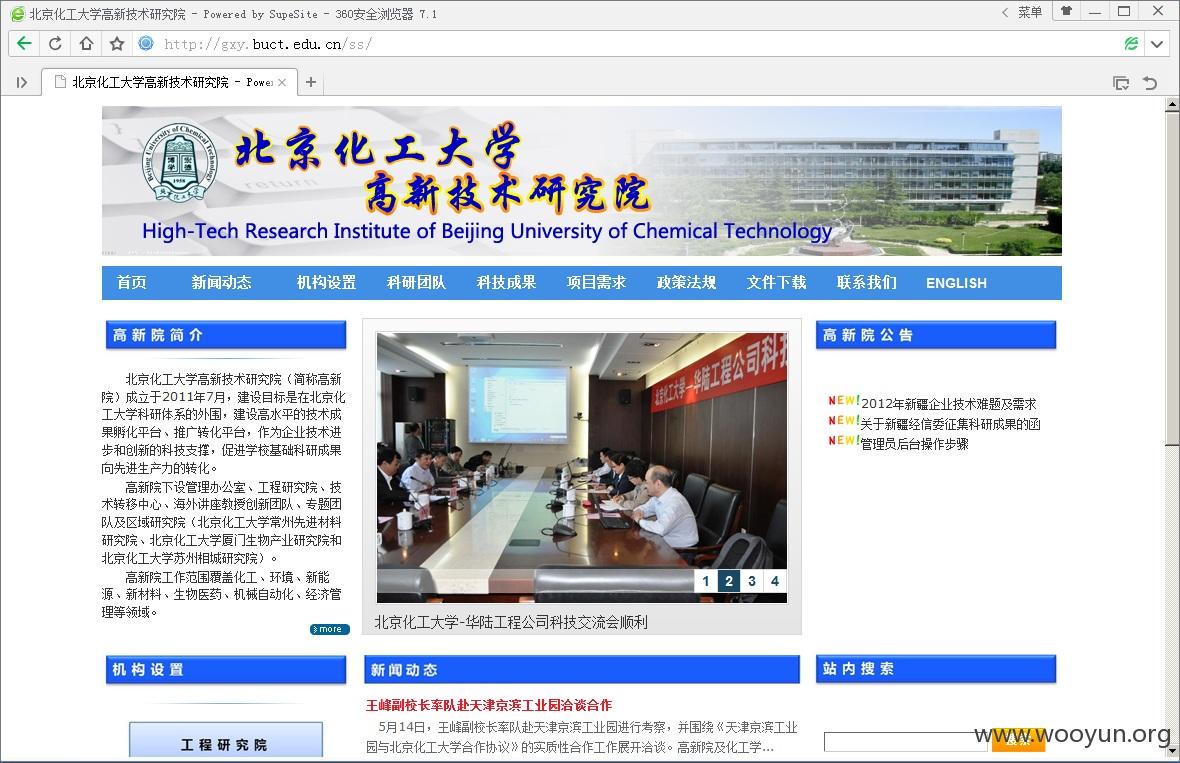The image size is (1180, 763).
Task: Go to 首页 in the navigation bar
Action: click(x=132, y=282)
